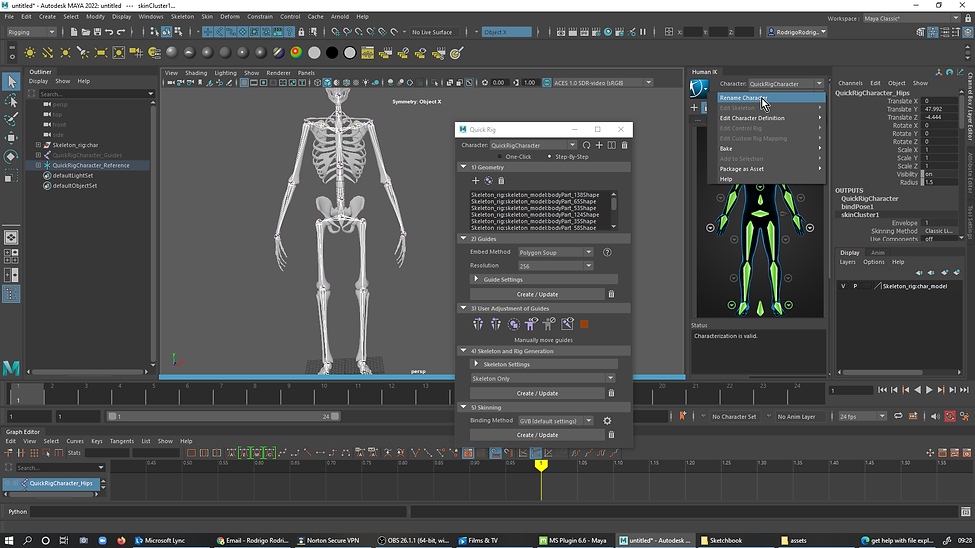Toggle V visibility of Skeleton_rig:char_model layer

click(x=843, y=286)
